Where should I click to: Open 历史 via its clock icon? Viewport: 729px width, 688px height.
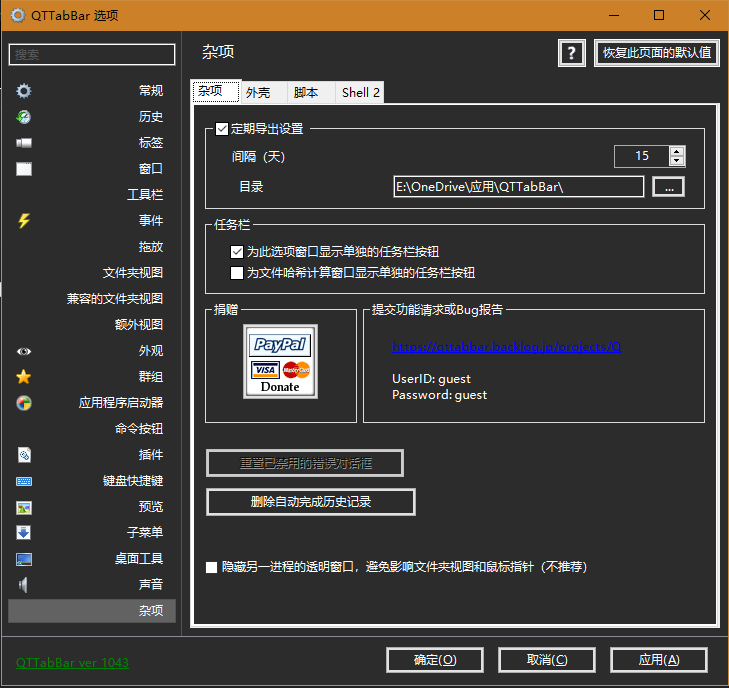coord(24,117)
